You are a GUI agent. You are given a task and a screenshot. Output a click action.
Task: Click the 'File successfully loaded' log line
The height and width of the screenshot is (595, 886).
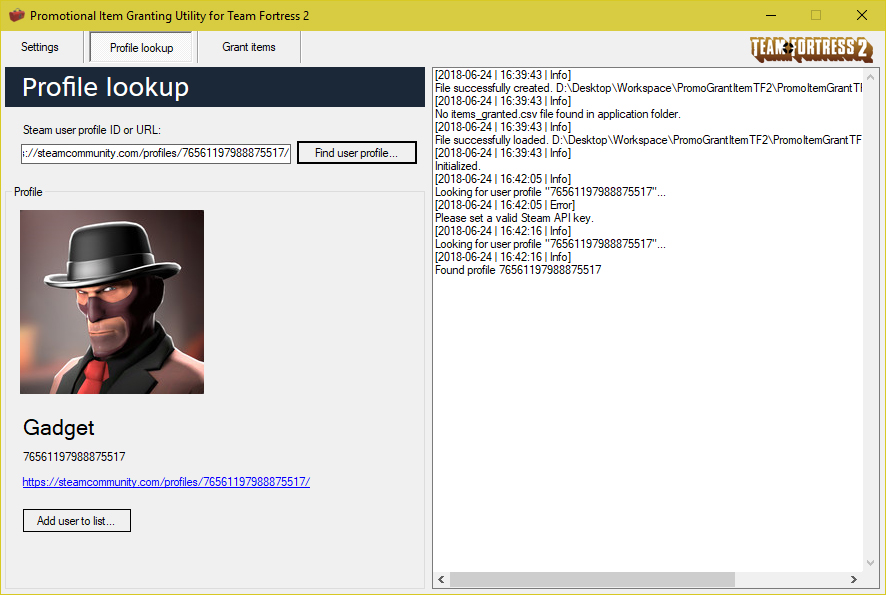[x=648, y=140]
